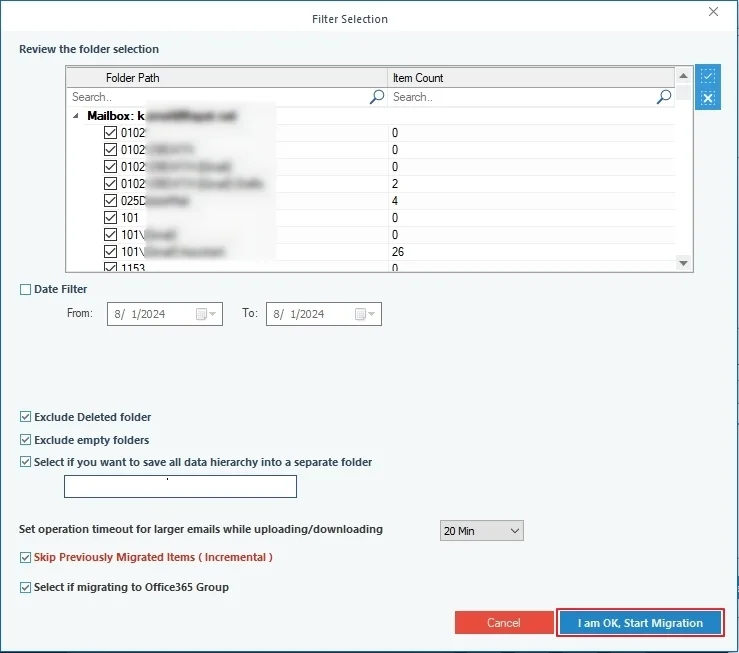Click the Select All folders icon
739x653 pixels.
pos(707,76)
